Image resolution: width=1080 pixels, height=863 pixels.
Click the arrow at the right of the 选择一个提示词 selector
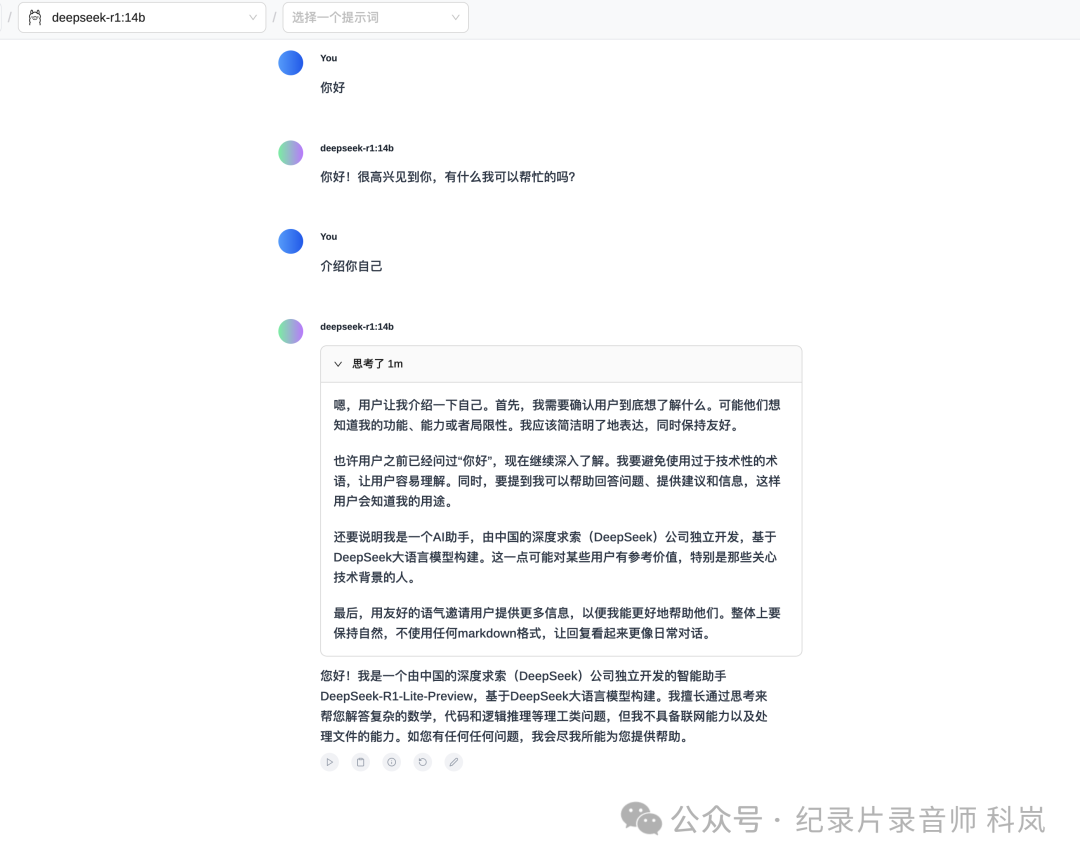point(455,17)
